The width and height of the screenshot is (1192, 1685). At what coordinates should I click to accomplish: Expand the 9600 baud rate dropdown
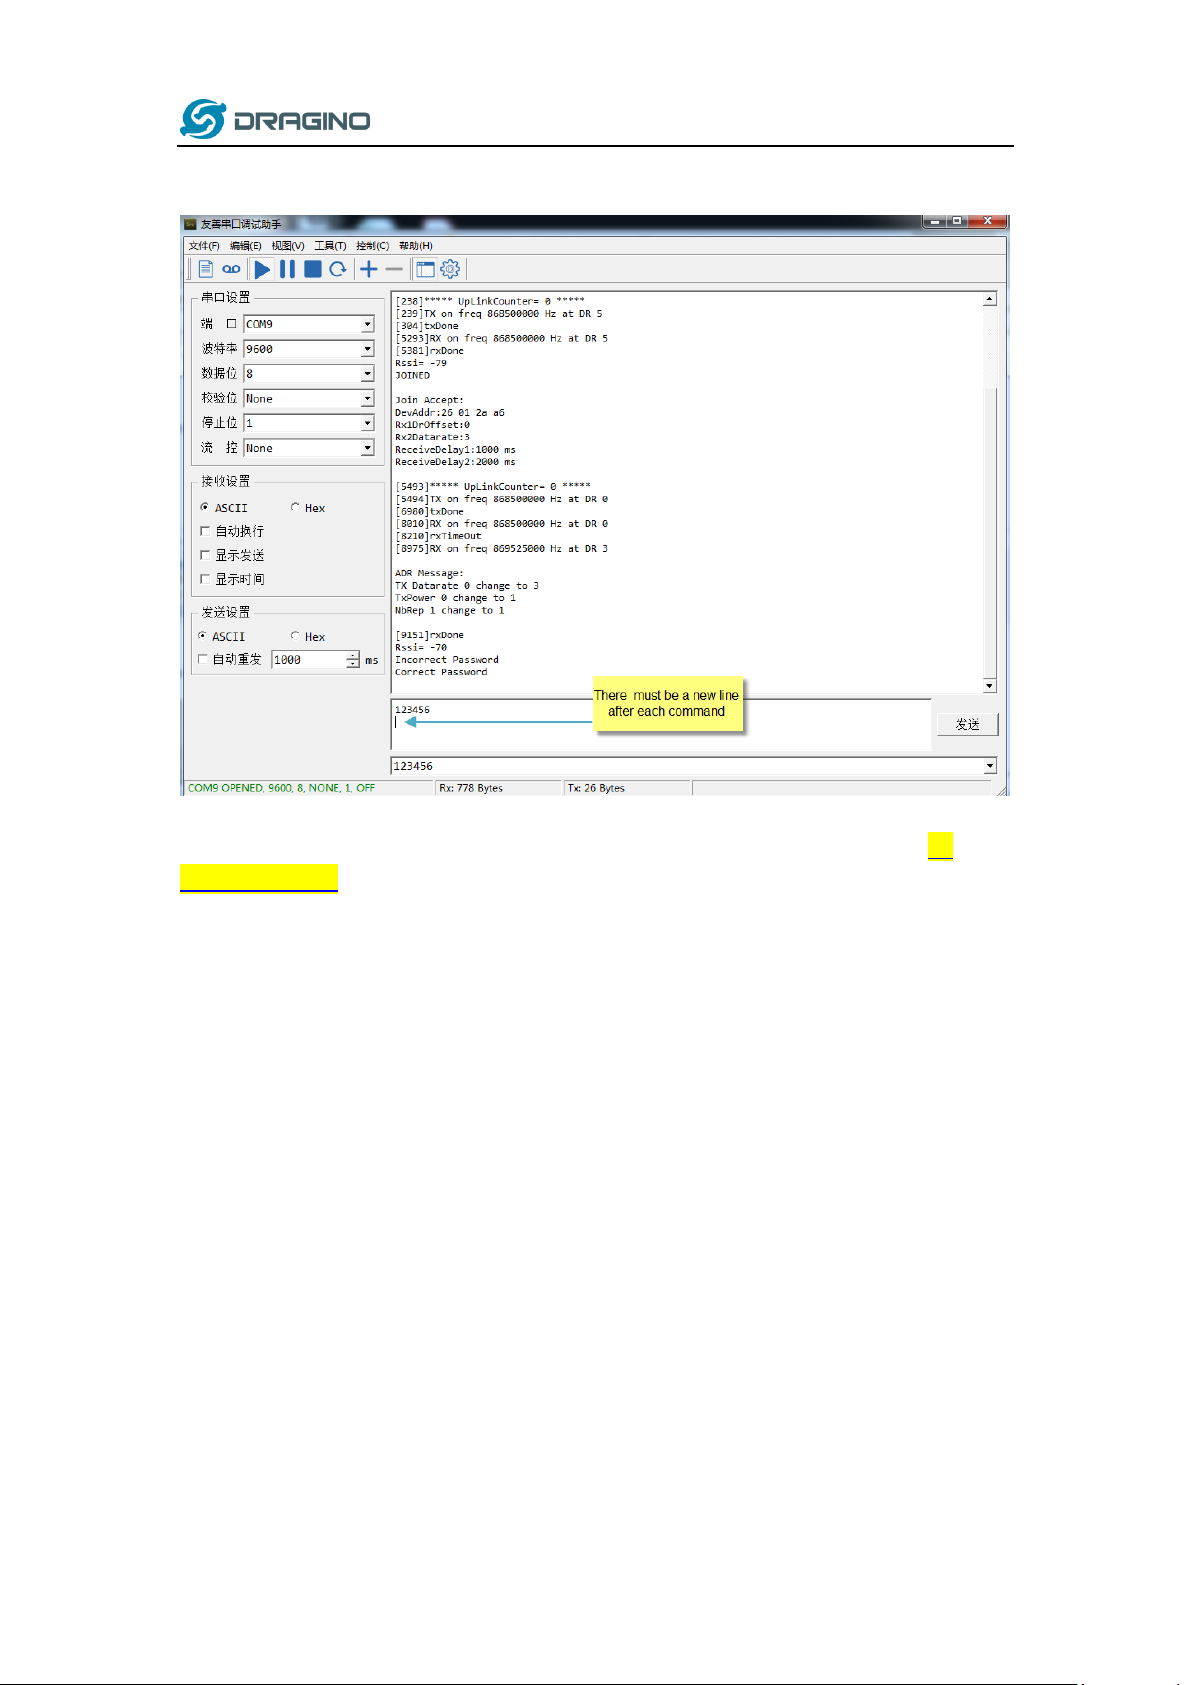(368, 349)
